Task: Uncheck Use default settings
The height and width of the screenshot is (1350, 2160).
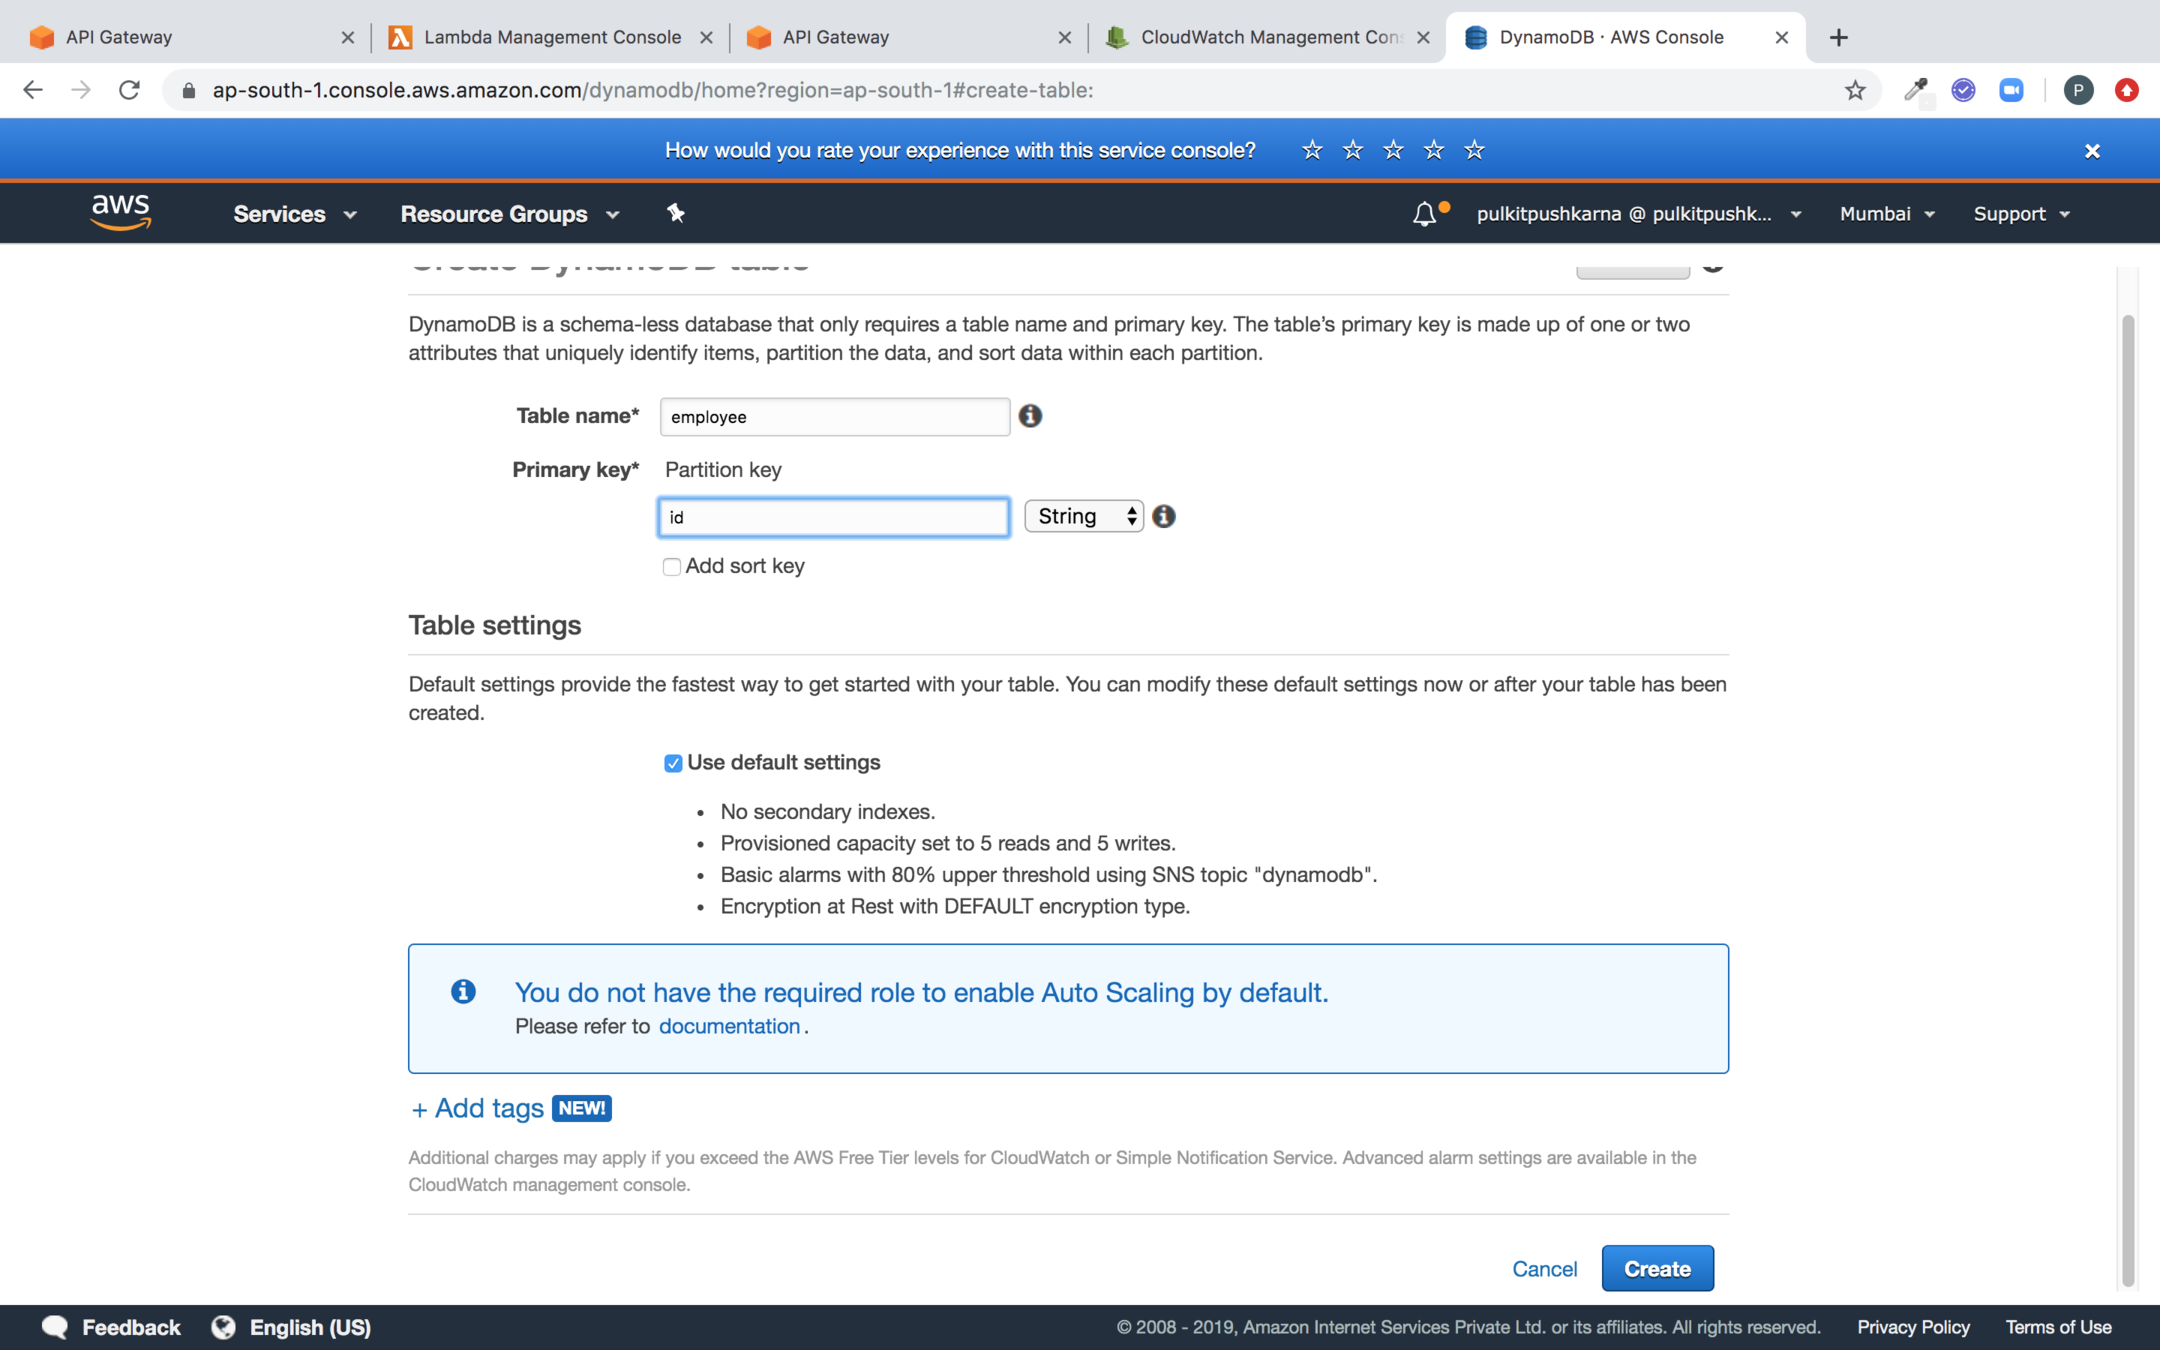Action: click(x=673, y=763)
